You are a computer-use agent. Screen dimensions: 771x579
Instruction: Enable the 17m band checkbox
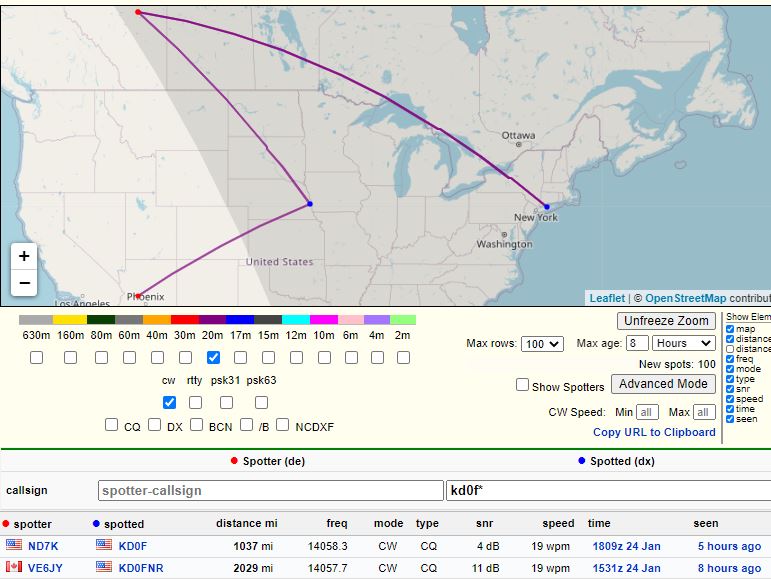[240, 357]
